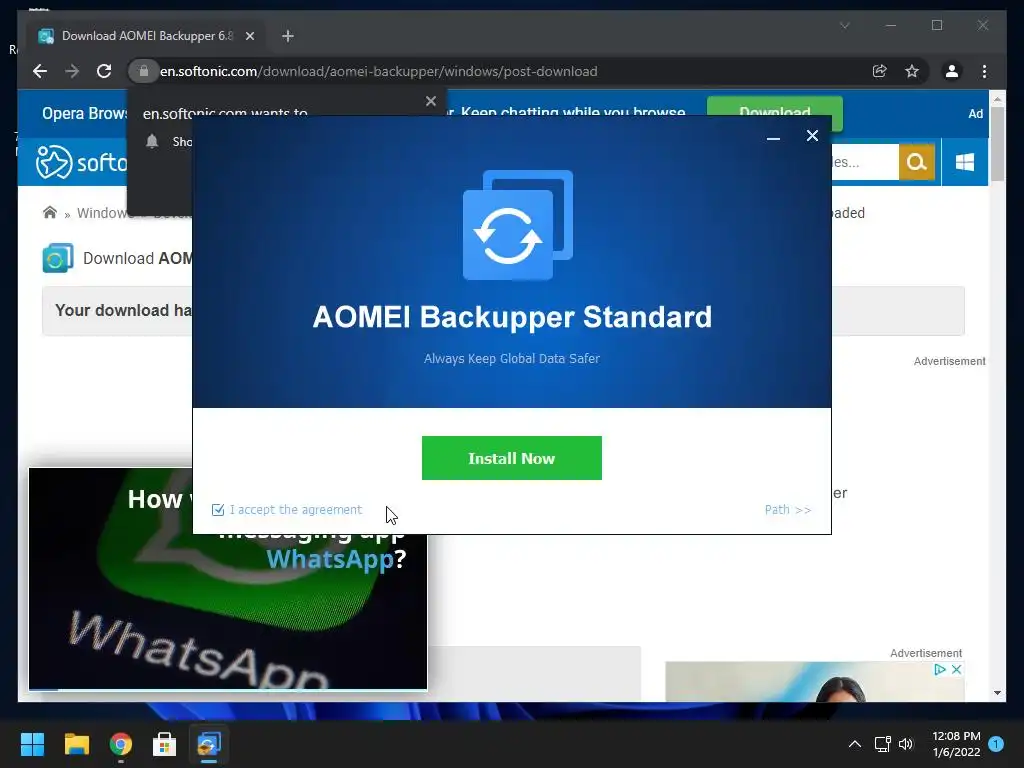Toggle the I accept the agreement checkbox

point(218,510)
